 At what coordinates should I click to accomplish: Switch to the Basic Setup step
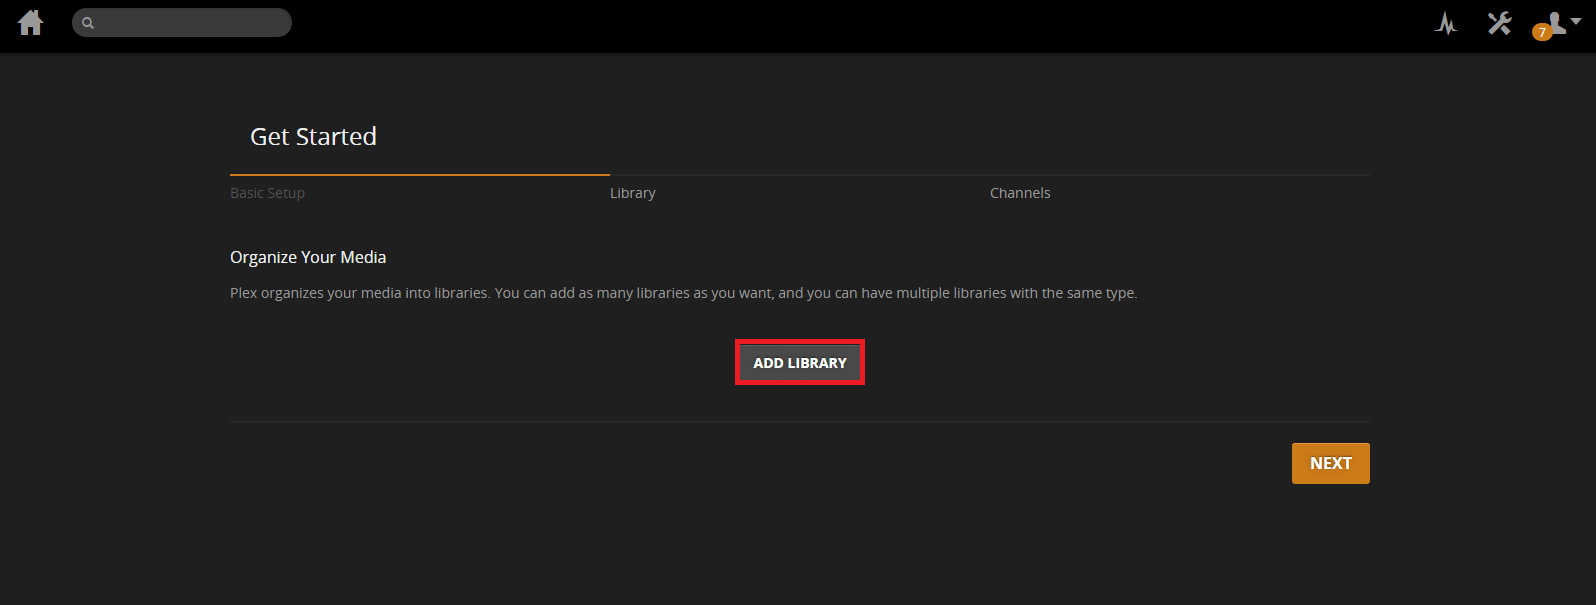click(x=267, y=193)
